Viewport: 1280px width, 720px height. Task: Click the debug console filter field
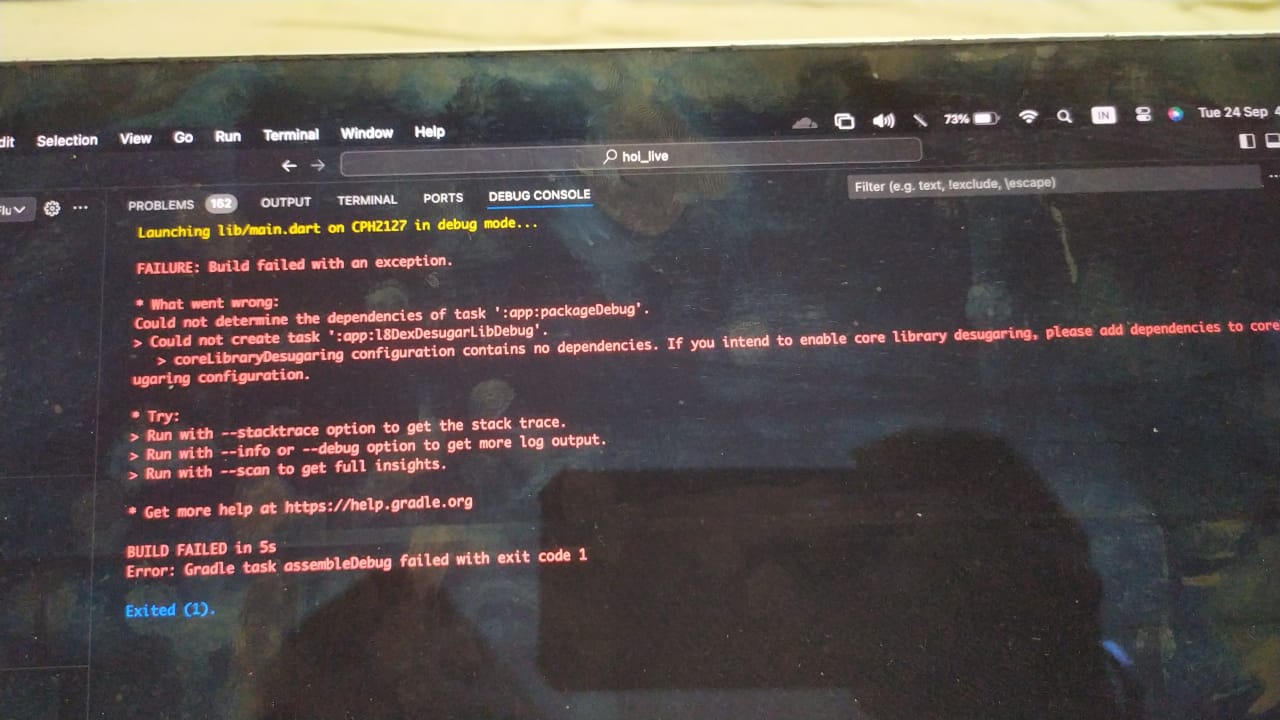pyautogui.click(x=1050, y=184)
